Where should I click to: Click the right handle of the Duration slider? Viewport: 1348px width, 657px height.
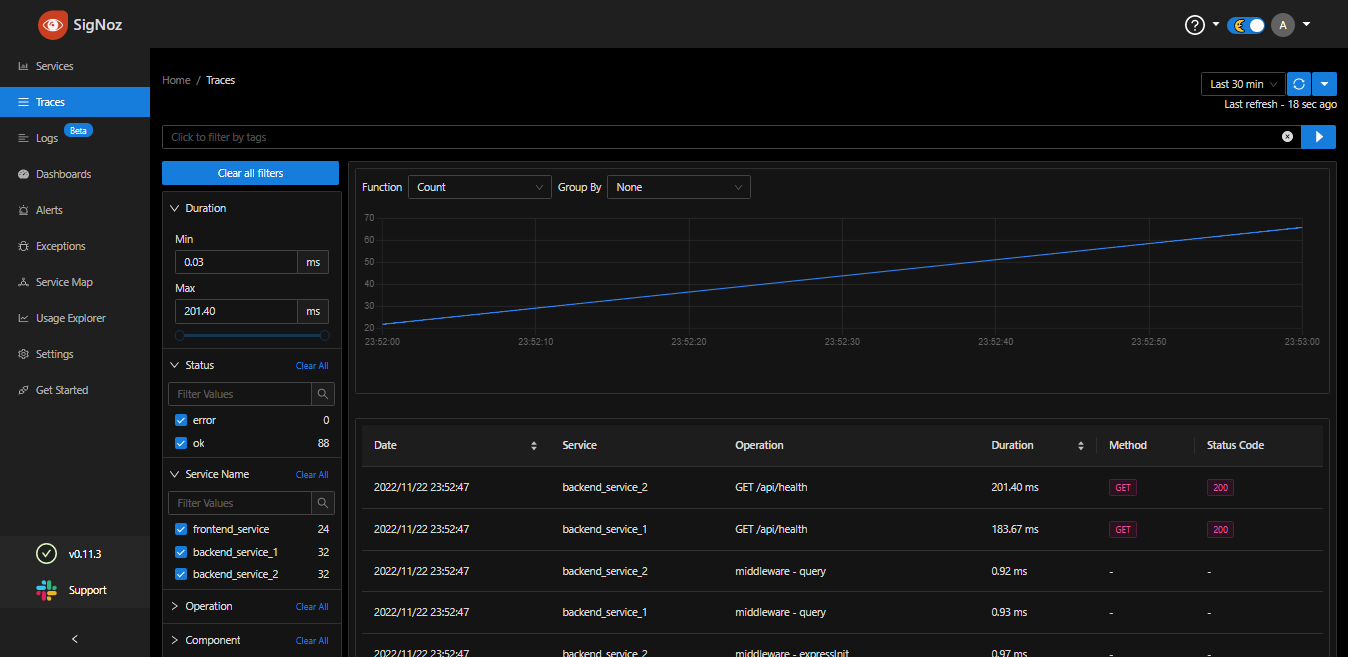pyautogui.click(x=324, y=336)
